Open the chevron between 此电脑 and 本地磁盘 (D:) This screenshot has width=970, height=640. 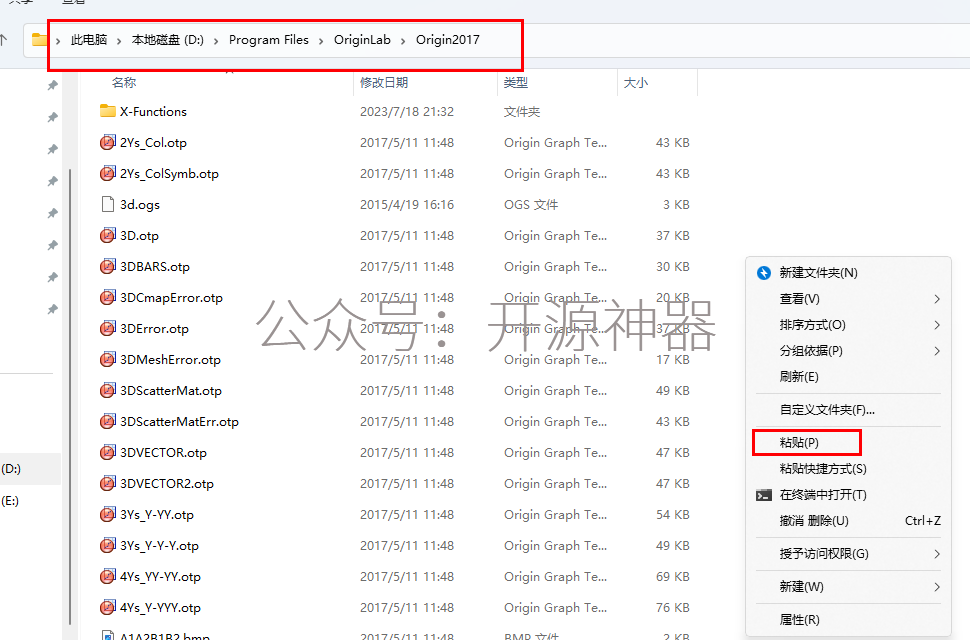coord(119,41)
